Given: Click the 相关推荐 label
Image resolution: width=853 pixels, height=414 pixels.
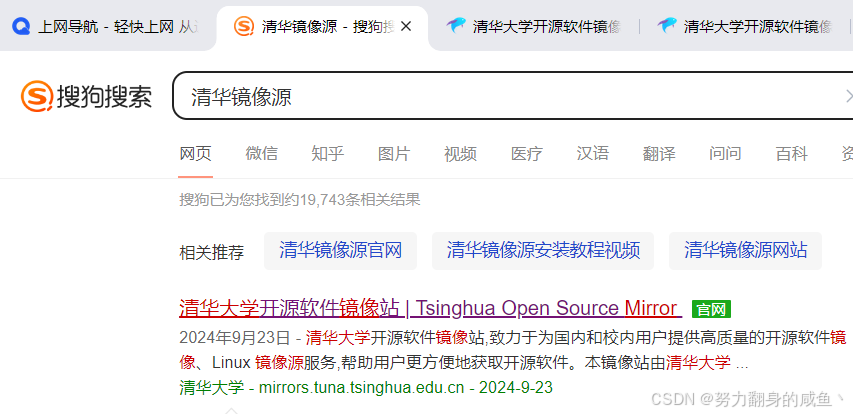Looking at the screenshot, I should pos(212,252).
